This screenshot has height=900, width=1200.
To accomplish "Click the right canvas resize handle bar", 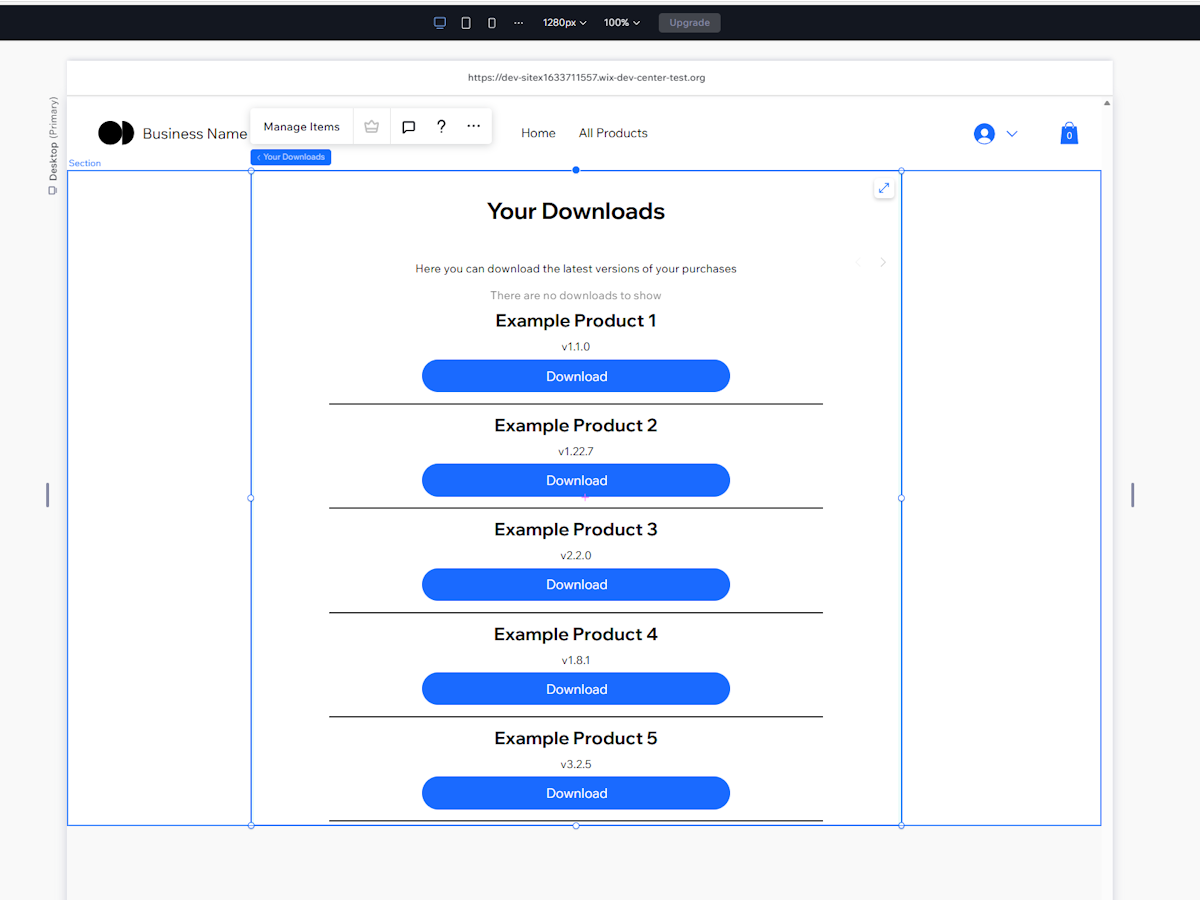I will (x=1132, y=495).
